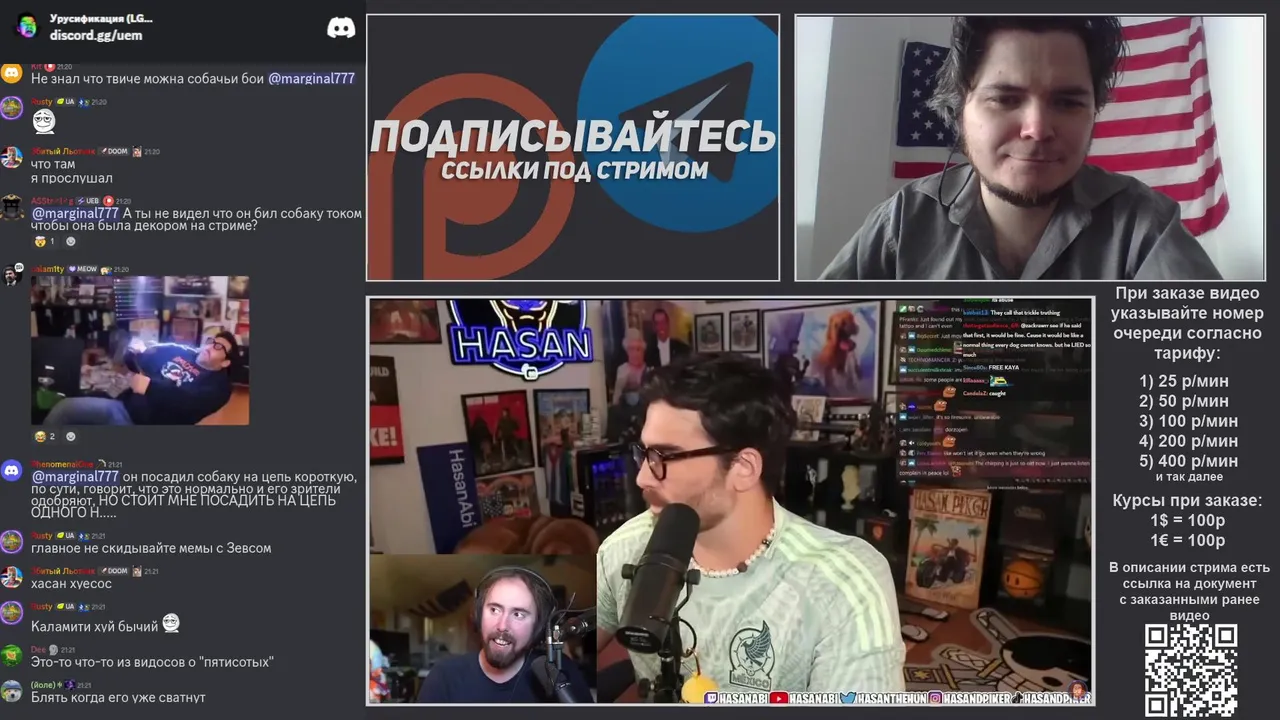The width and height of the screenshot is (1280, 720).
Task: Click the QR code under the pricing text
Action: [x=1190, y=670]
